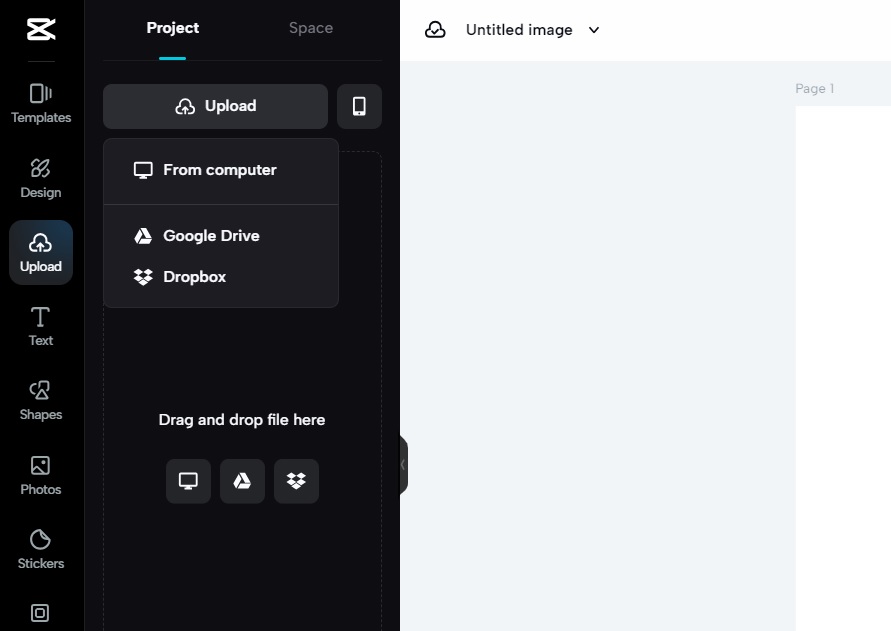
Task: Open the Upload panel
Action: tap(40, 252)
